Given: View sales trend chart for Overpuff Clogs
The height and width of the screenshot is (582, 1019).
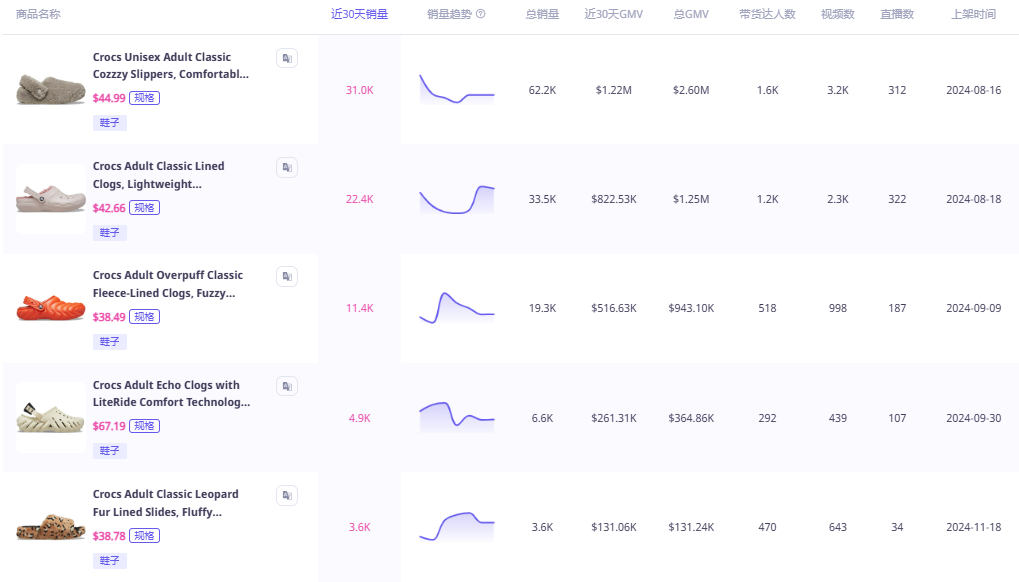Looking at the screenshot, I should [457, 308].
